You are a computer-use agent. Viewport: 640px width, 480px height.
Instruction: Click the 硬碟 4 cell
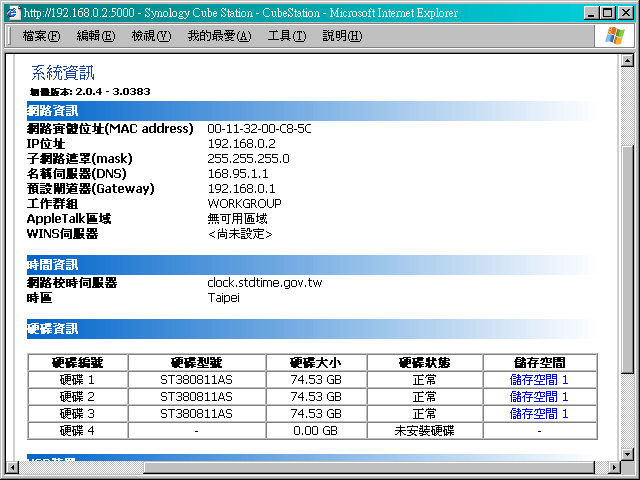78,431
